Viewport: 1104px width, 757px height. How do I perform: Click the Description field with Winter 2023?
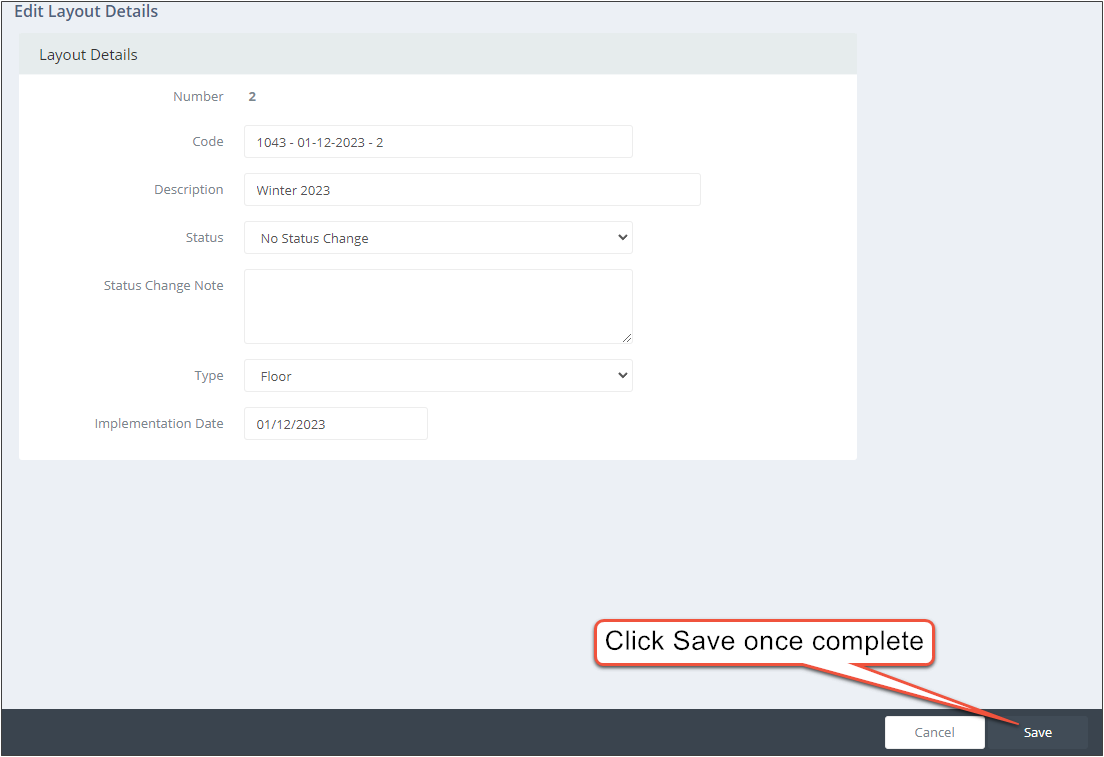pos(472,190)
